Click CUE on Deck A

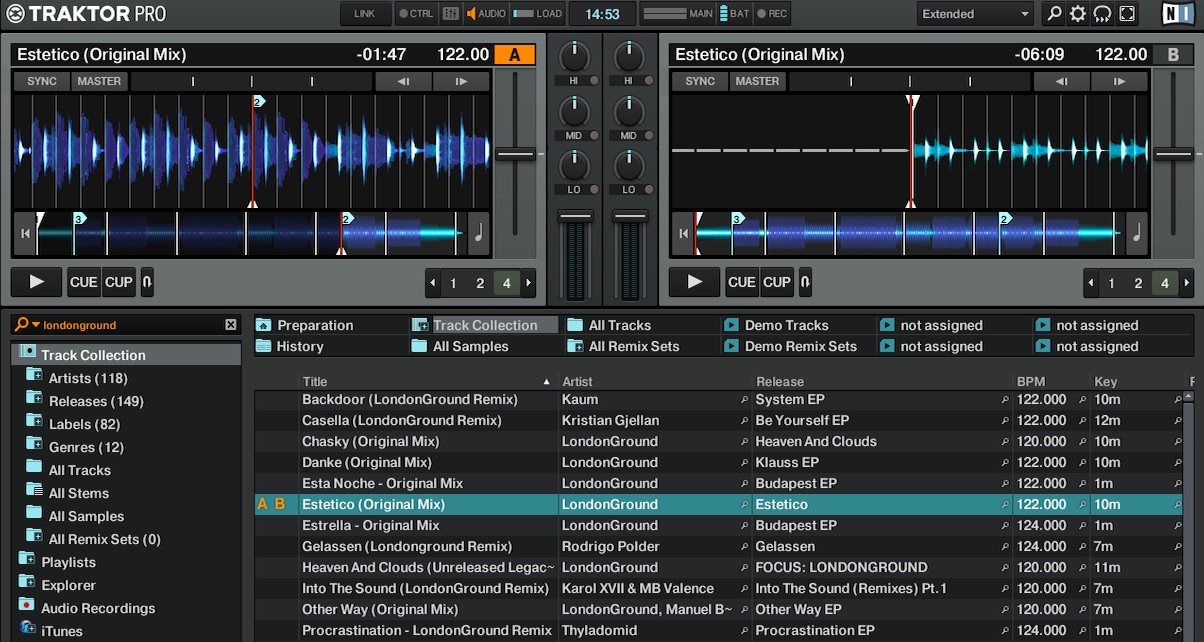click(84, 282)
